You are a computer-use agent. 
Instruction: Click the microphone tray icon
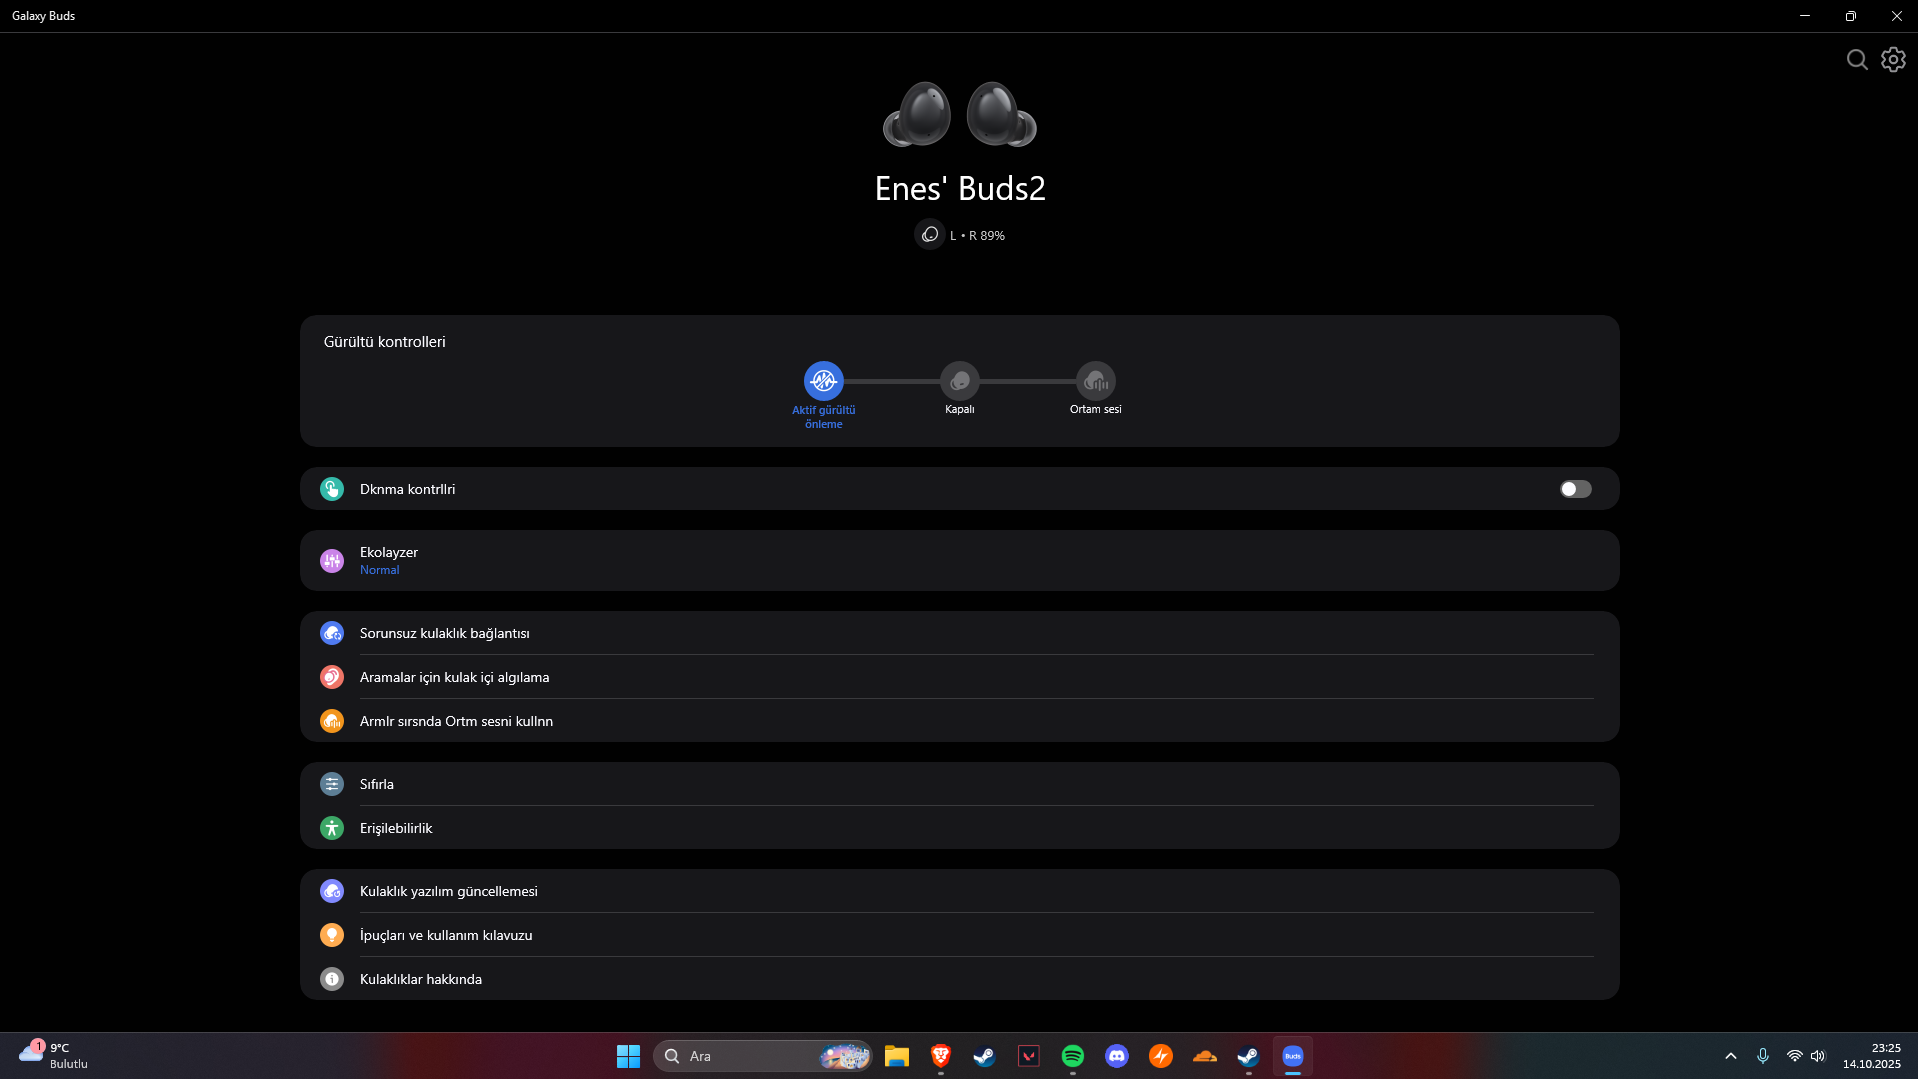pyautogui.click(x=1763, y=1056)
